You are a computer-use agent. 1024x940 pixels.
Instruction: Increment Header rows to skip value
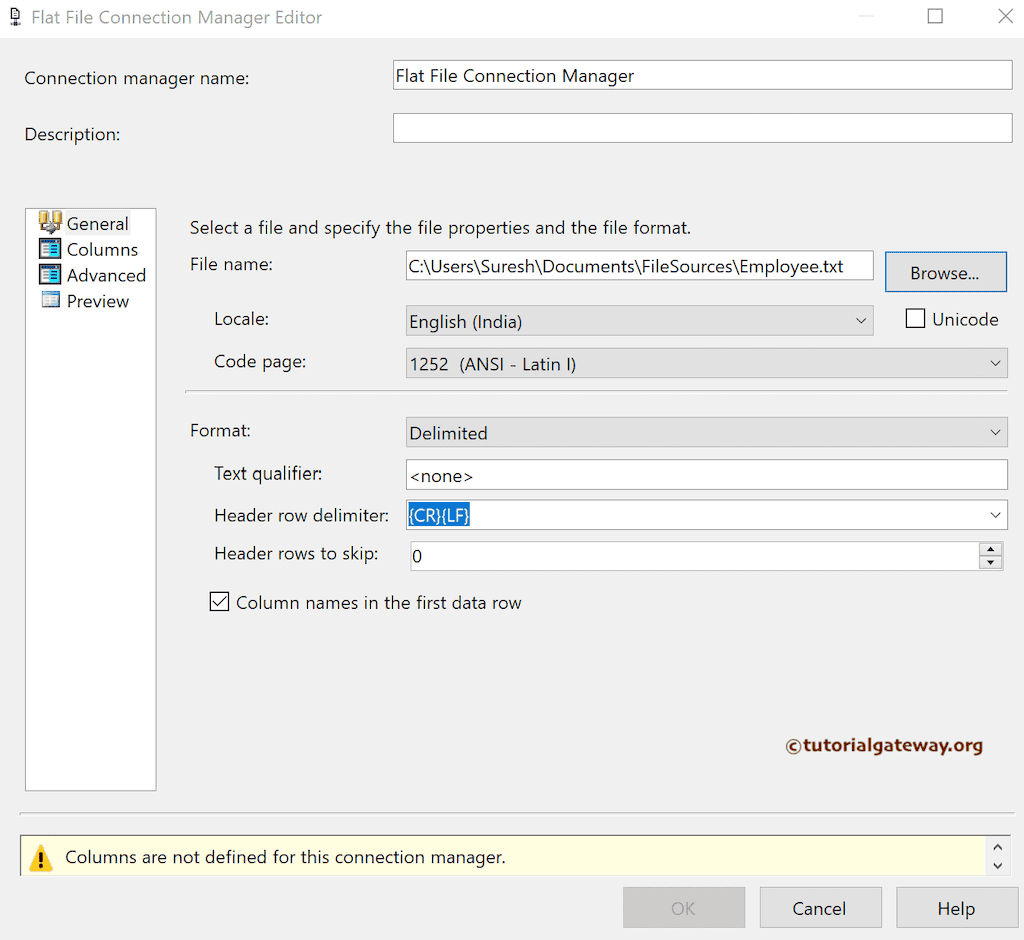pyautogui.click(x=990, y=549)
